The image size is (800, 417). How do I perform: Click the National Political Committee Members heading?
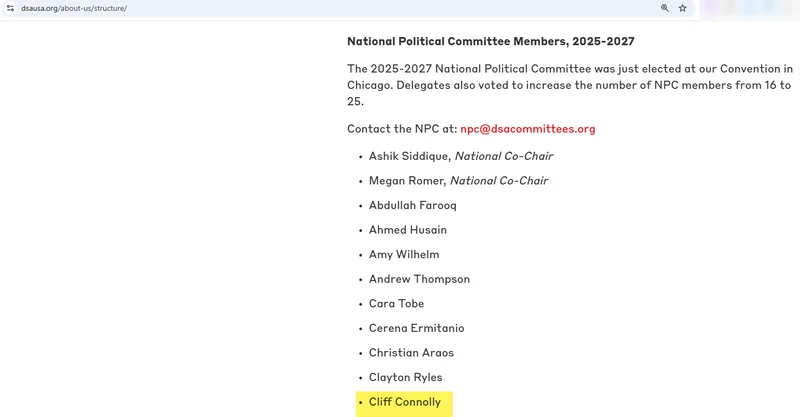click(490, 42)
